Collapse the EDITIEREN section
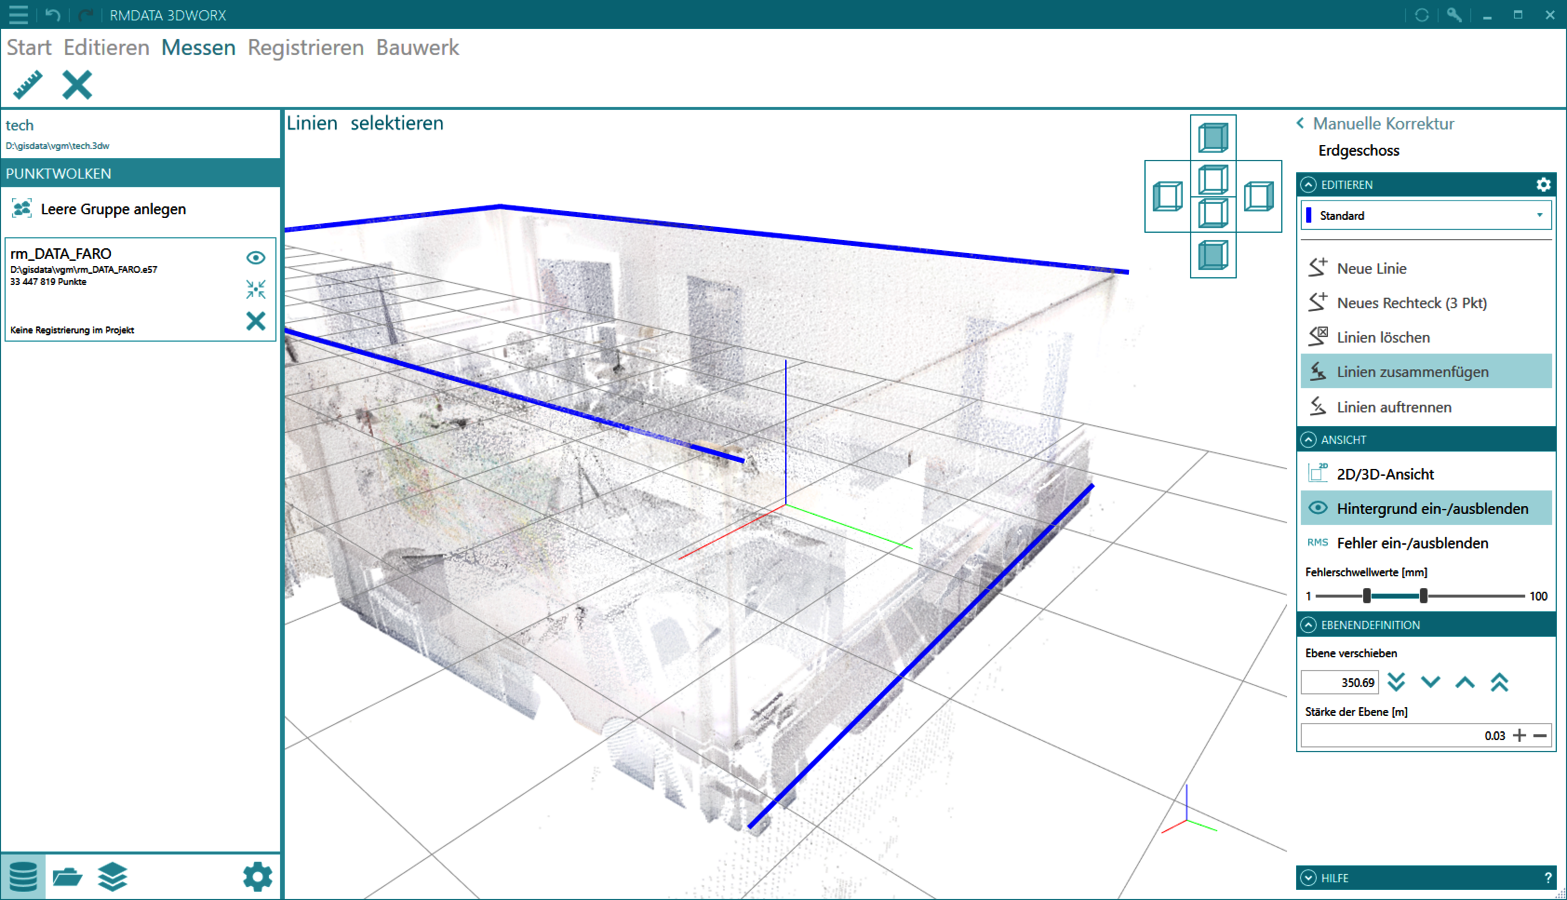This screenshot has height=900, width=1567. click(1308, 185)
